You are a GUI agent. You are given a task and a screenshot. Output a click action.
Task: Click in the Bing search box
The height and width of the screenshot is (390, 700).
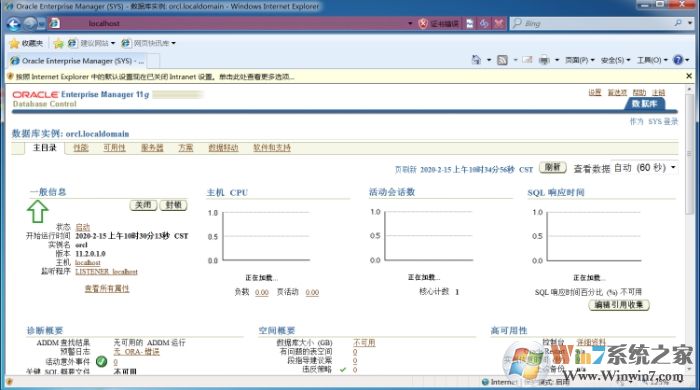(x=592, y=23)
